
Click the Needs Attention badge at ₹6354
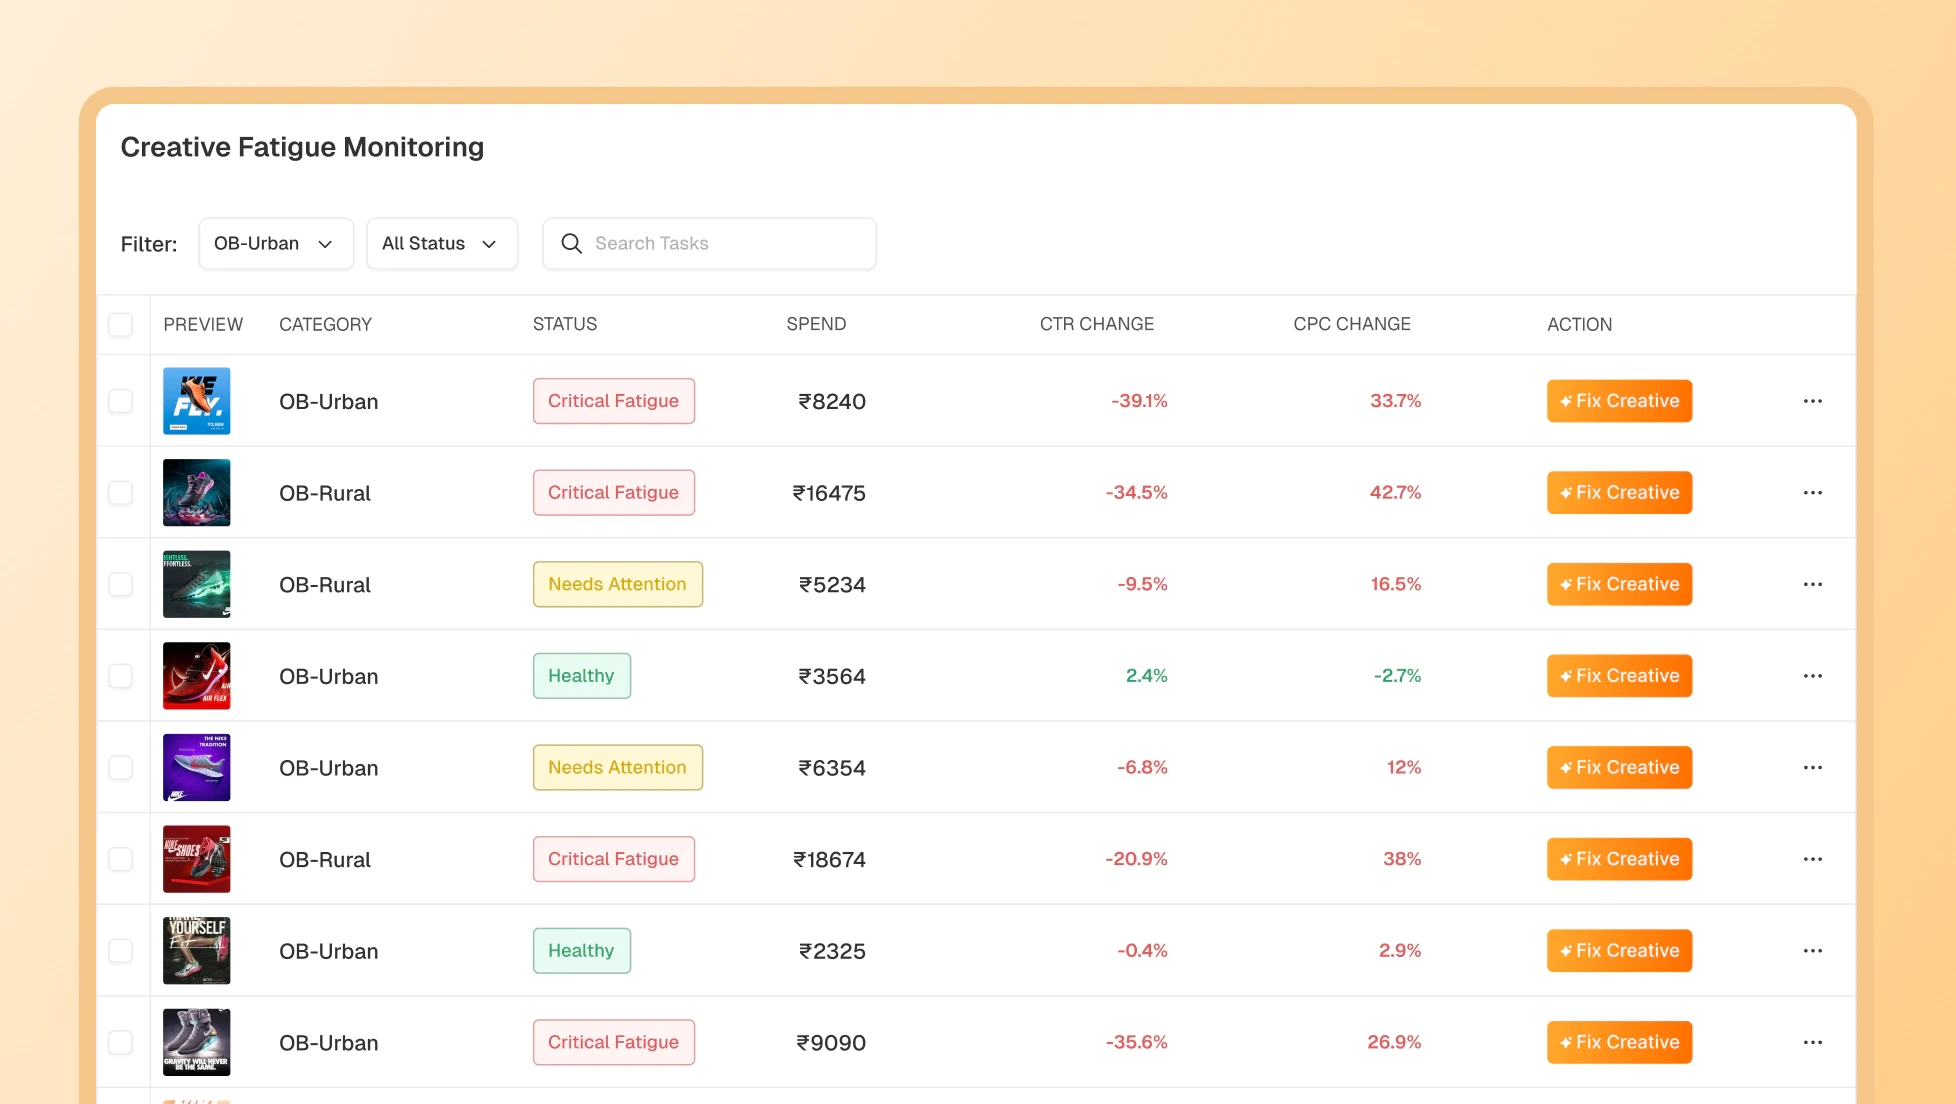click(x=617, y=768)
